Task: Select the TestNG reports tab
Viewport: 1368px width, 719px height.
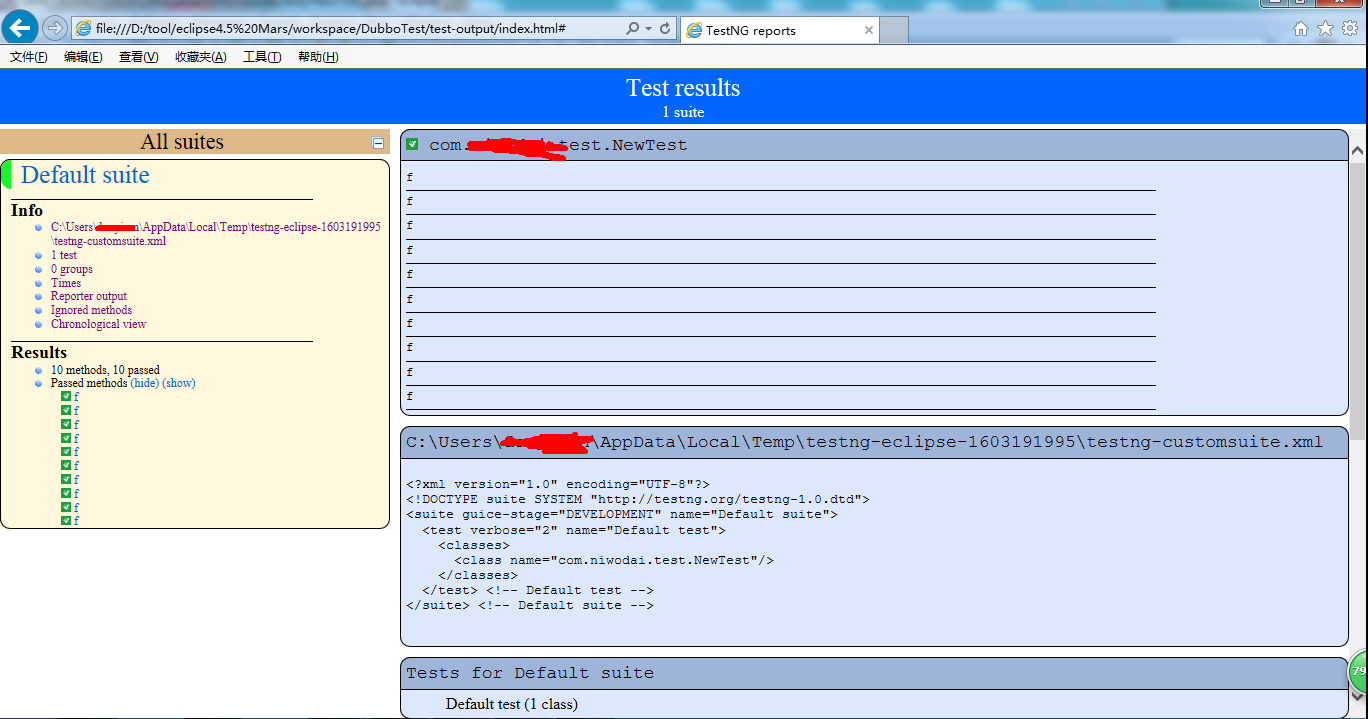Action: click(x=780, y=30)
